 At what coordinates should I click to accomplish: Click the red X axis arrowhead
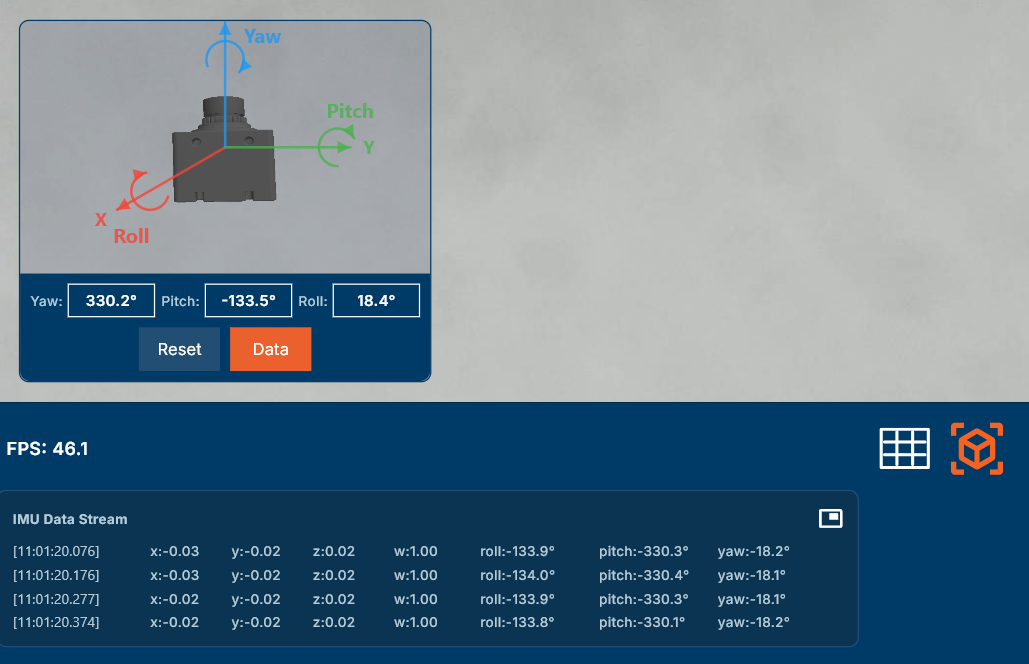point(122,206)
